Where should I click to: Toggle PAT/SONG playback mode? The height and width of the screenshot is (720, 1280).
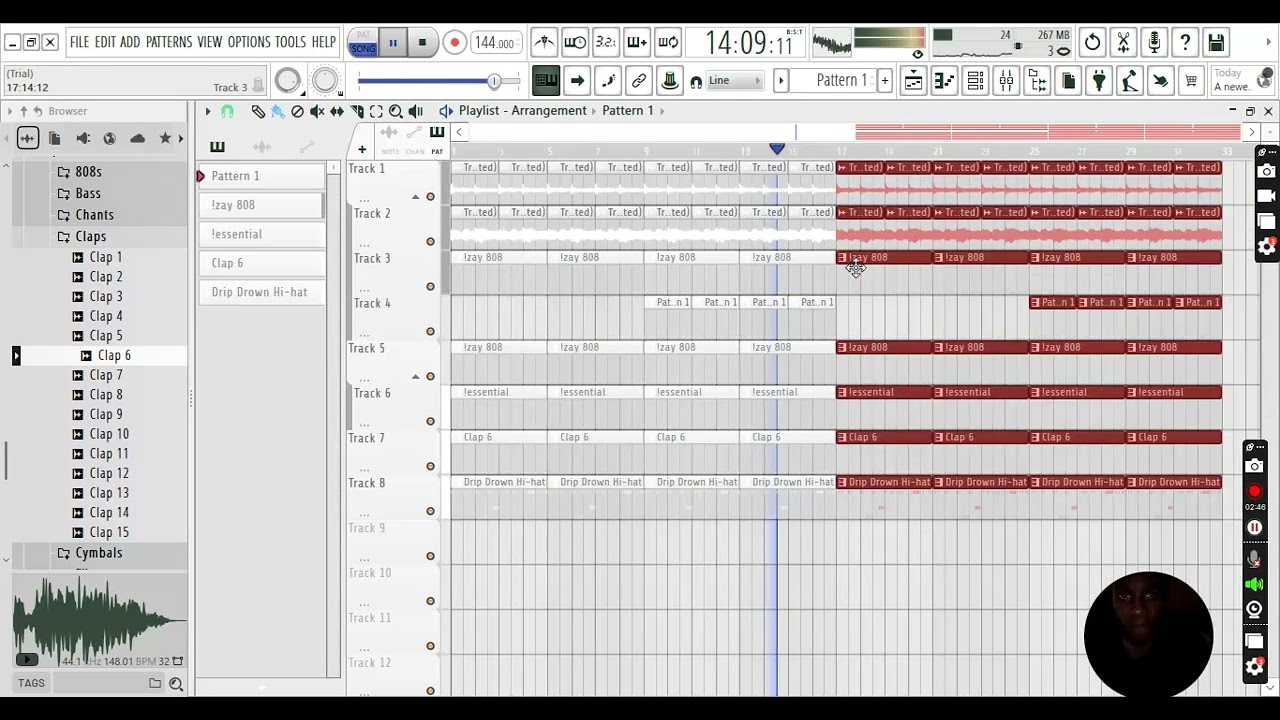coord(363,43)
